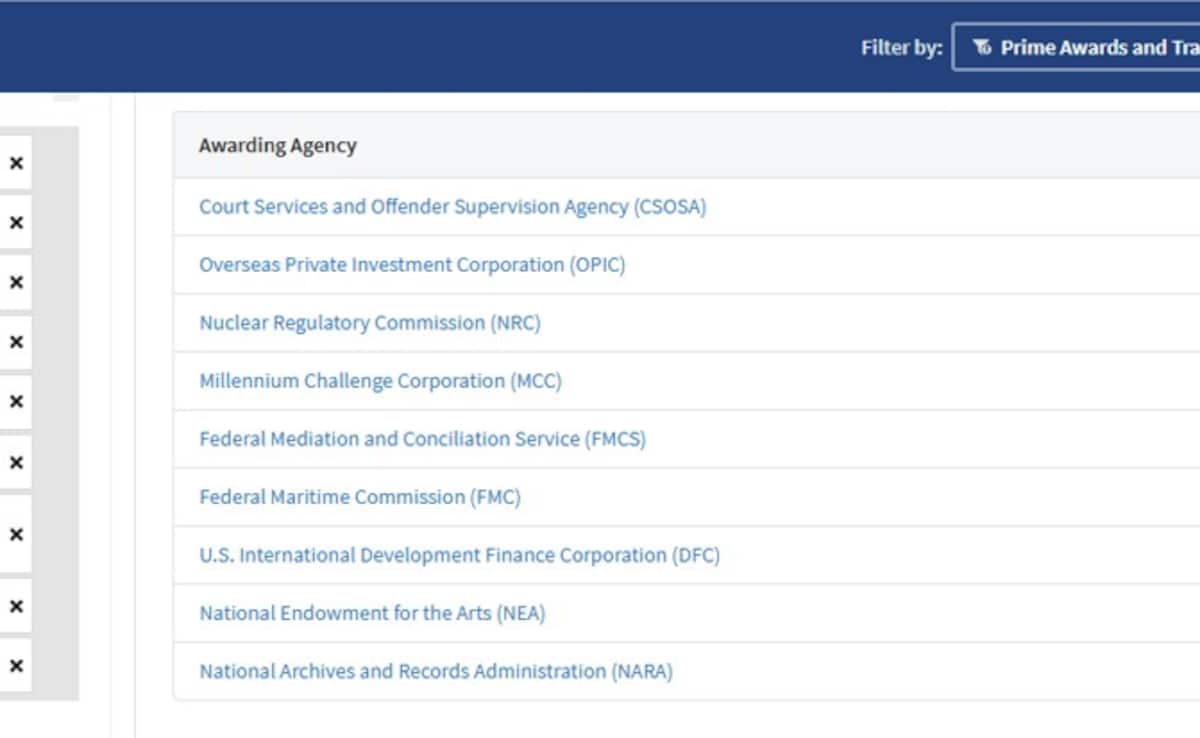
Task: Open Court Services and Offender Supervision Agency link
Action: tap(453, 207)
